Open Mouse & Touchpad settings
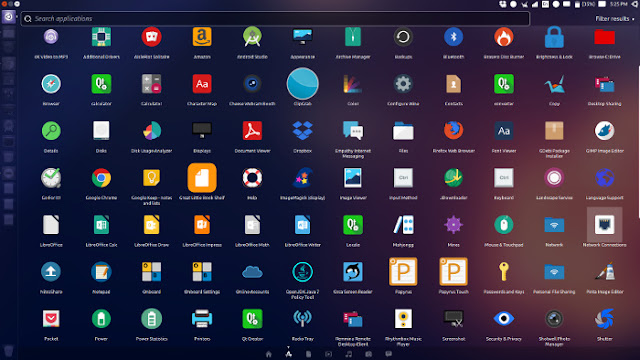640x360 pixels. [504, 225]
